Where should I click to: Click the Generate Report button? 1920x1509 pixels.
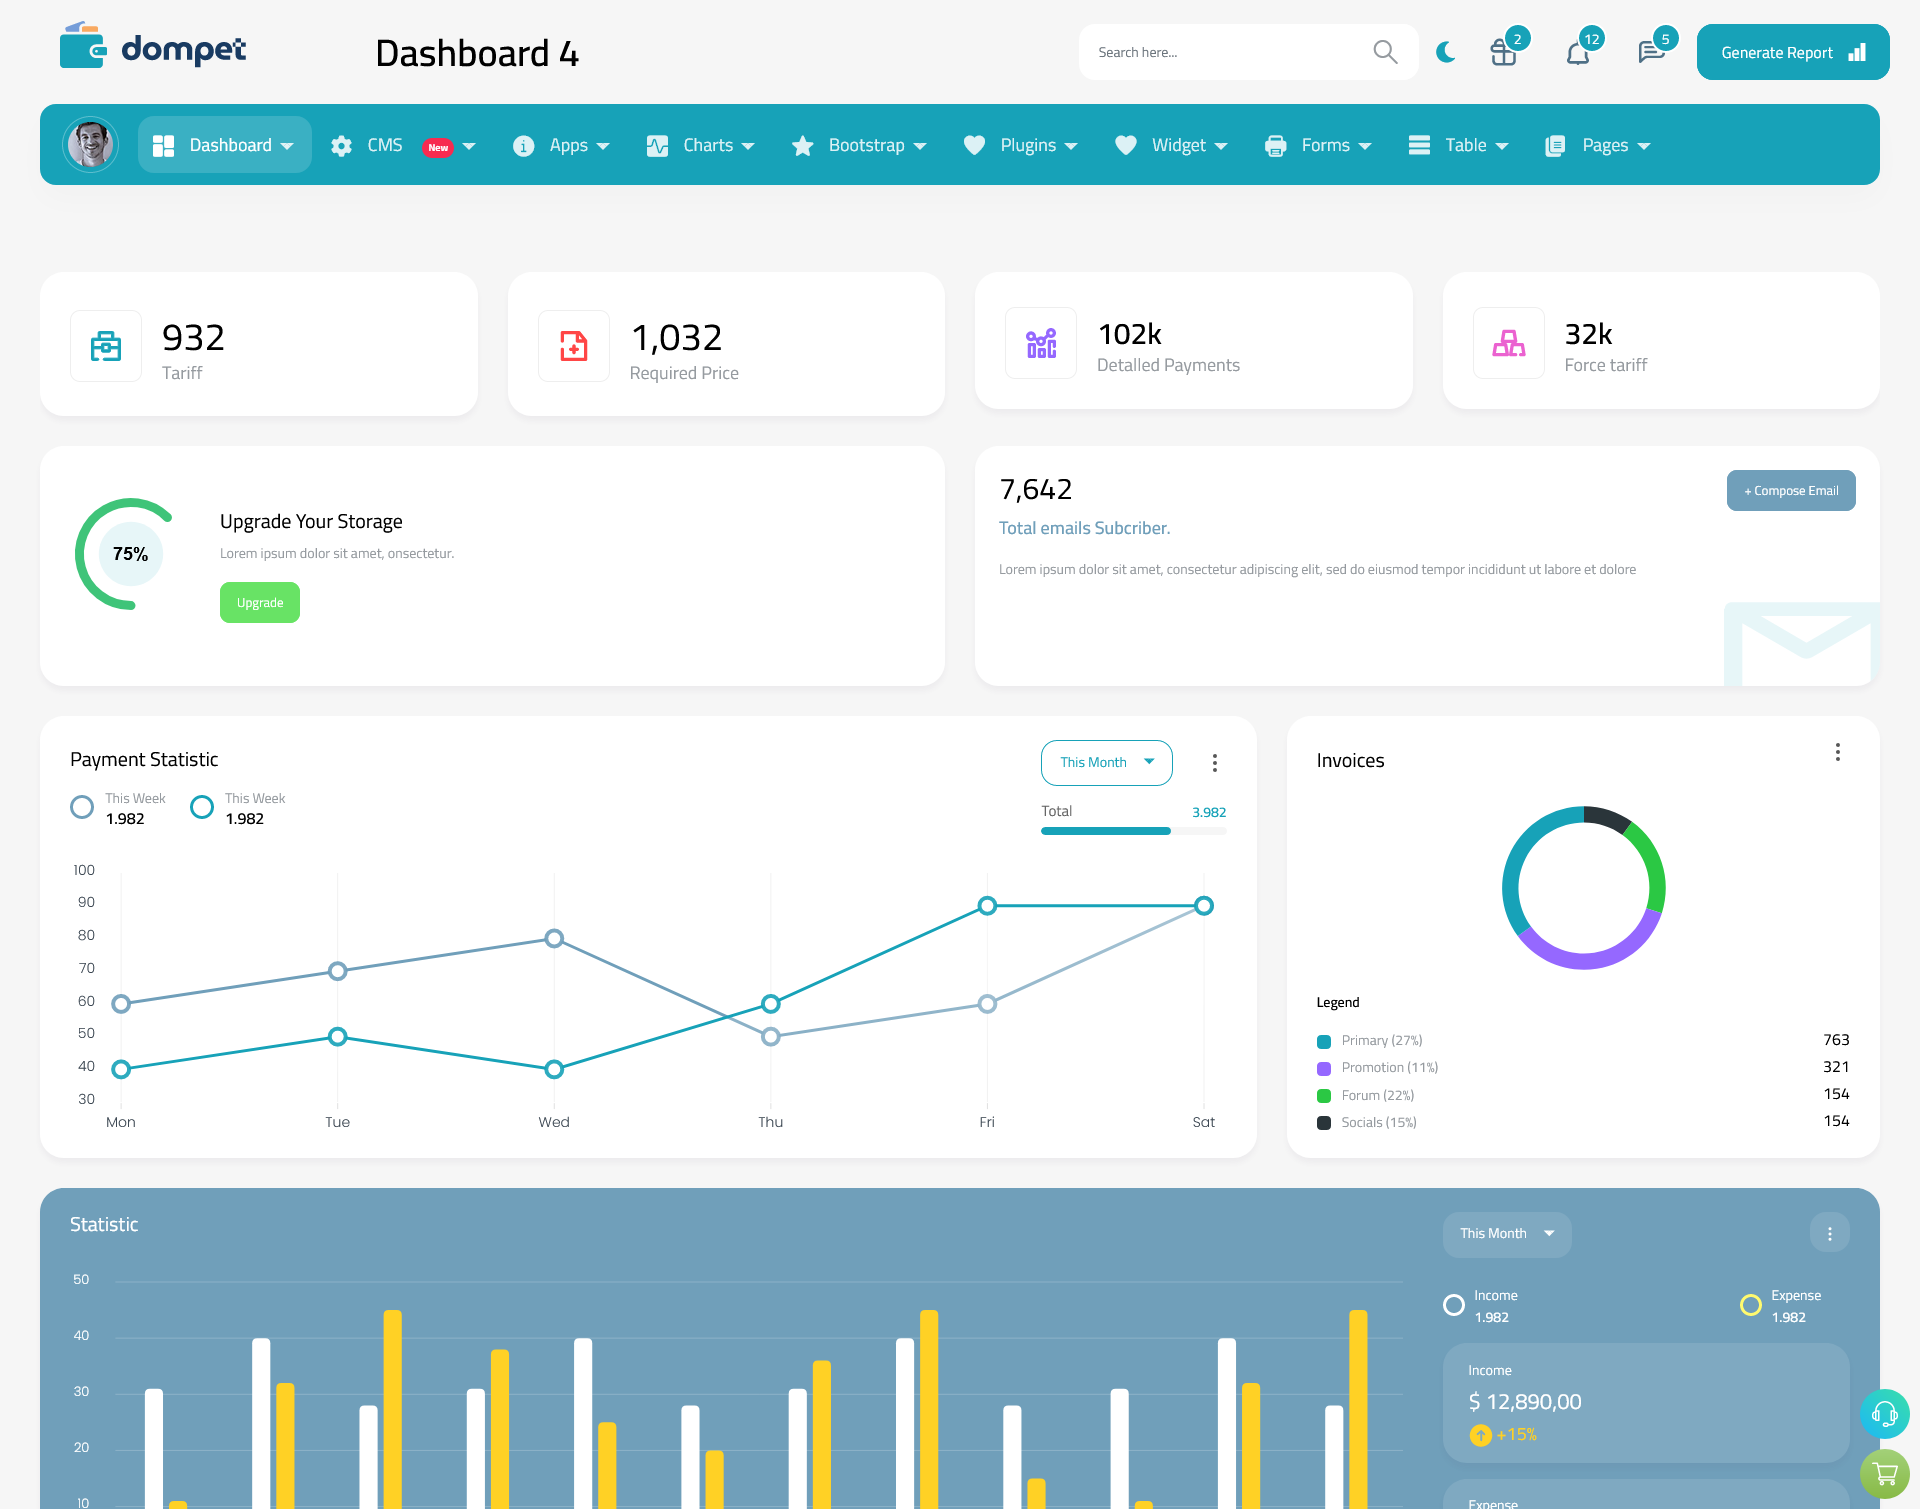(x=1789, y=51)
